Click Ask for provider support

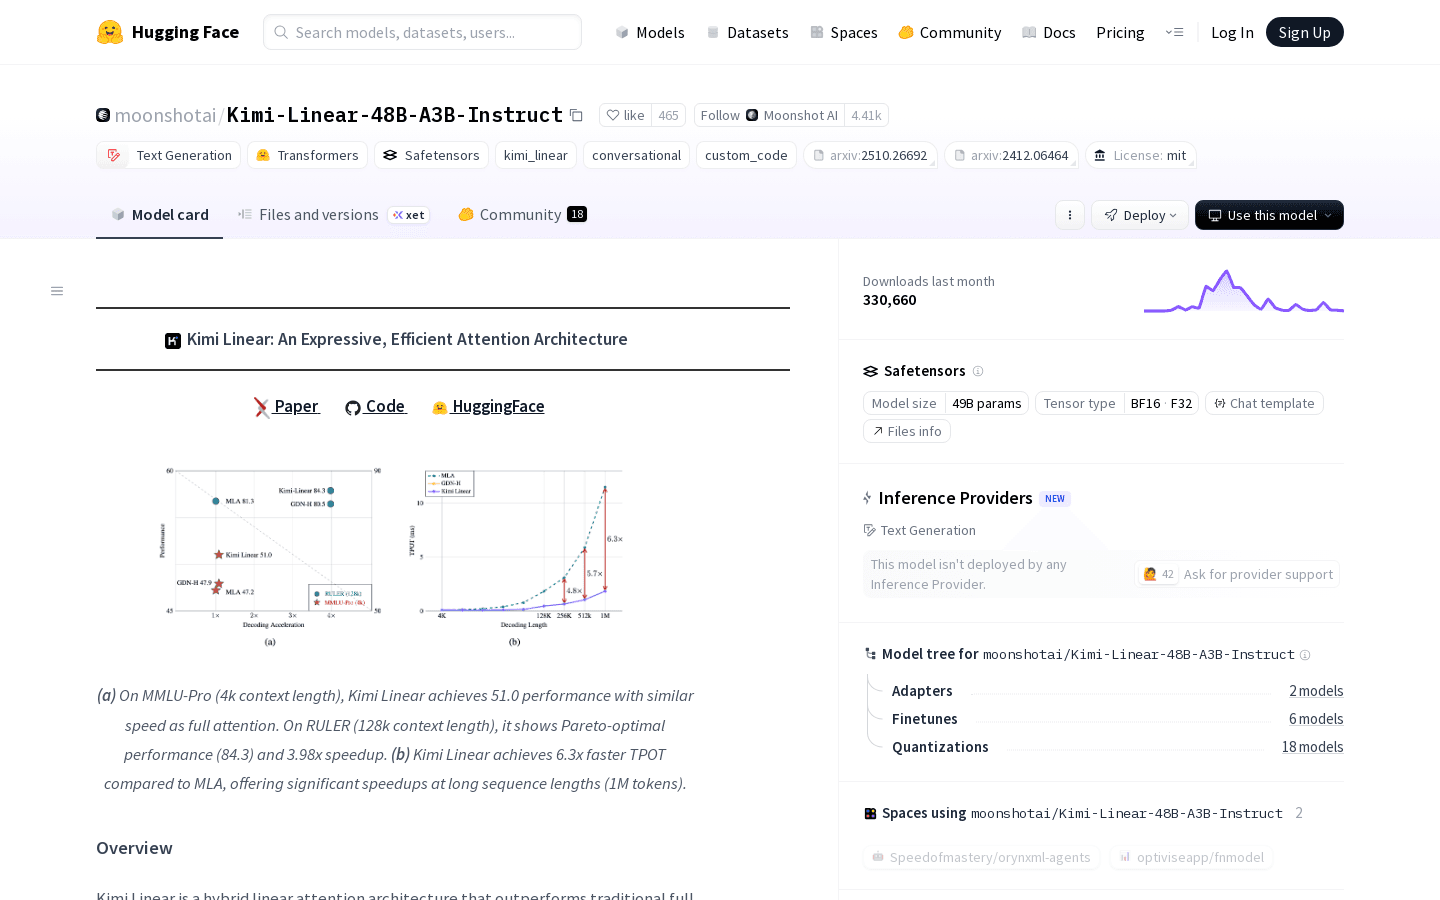(x=1257, y=574)
